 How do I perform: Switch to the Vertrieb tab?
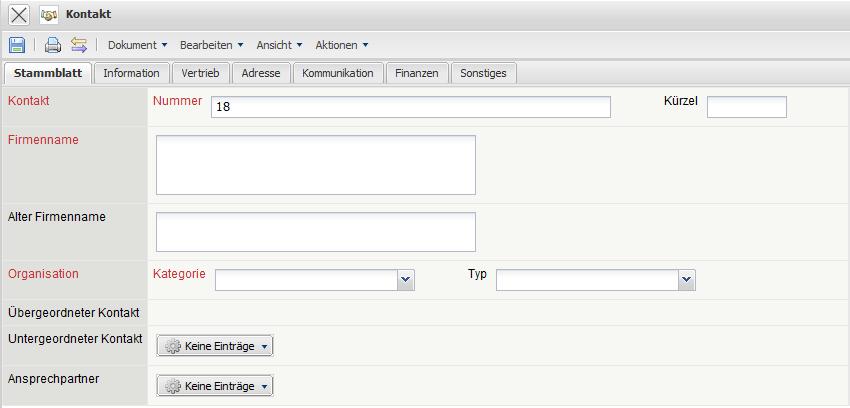(x=201, y=73)
